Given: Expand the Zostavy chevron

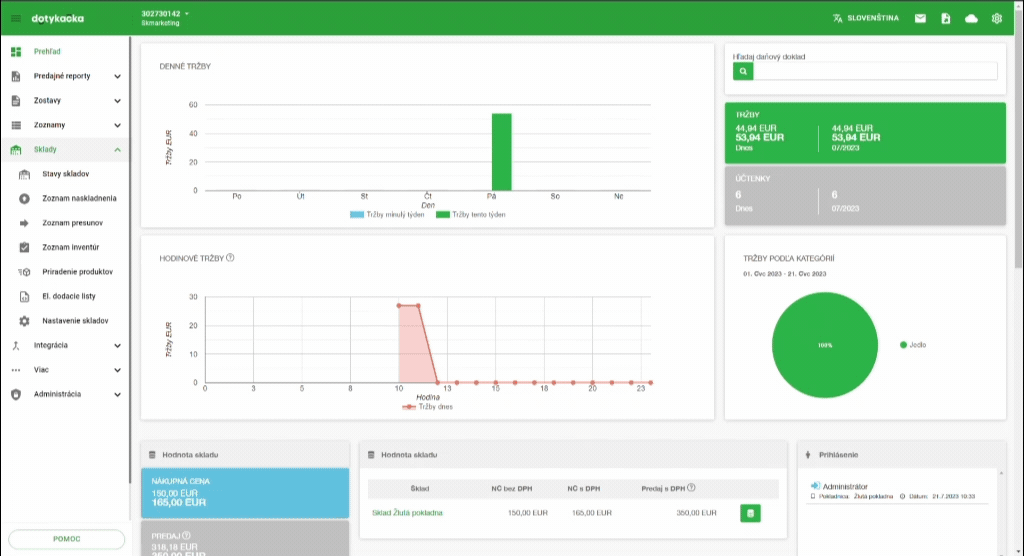Looking at the screenshot, I should (117, 101).
